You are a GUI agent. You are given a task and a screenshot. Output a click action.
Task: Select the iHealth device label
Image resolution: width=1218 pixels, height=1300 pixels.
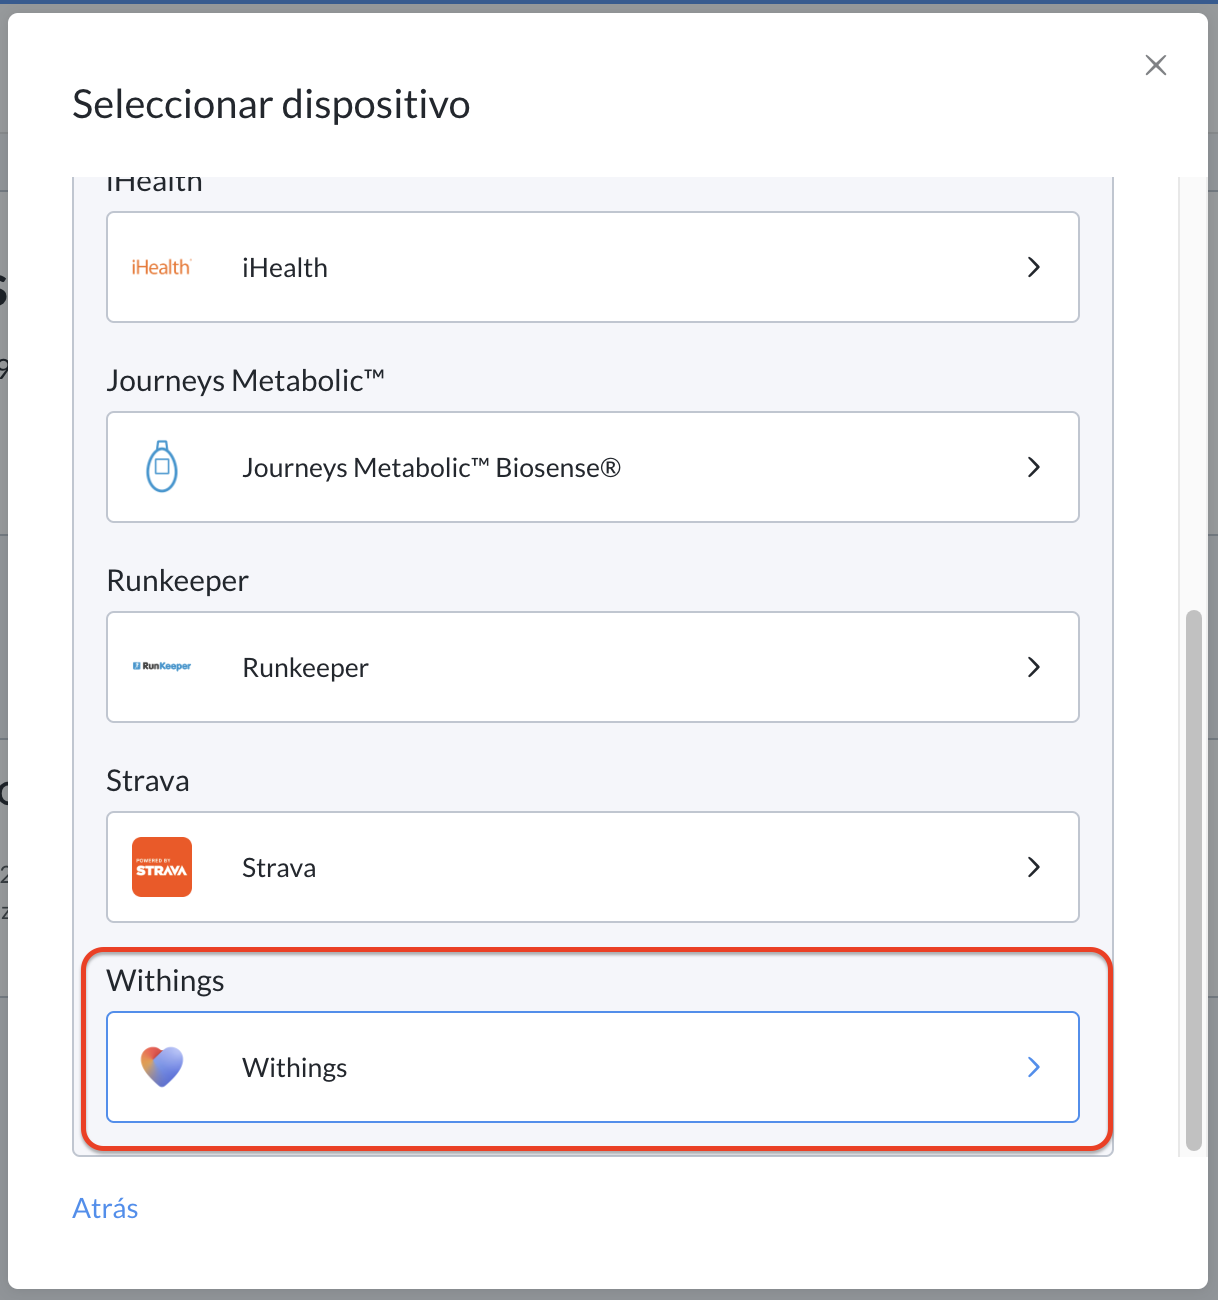pyautogui.click(x=285, y=268)
